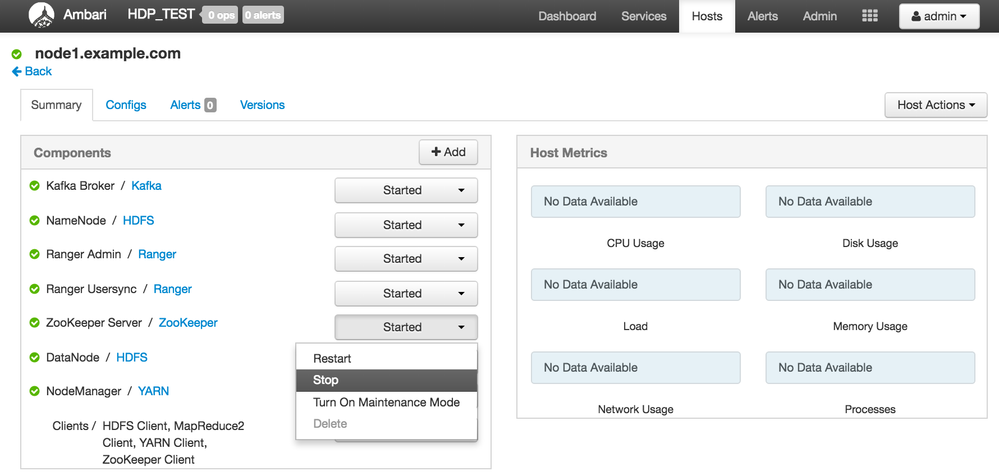
Task: Select Turn On Maintenance Mode option
Action: (386, 402)
